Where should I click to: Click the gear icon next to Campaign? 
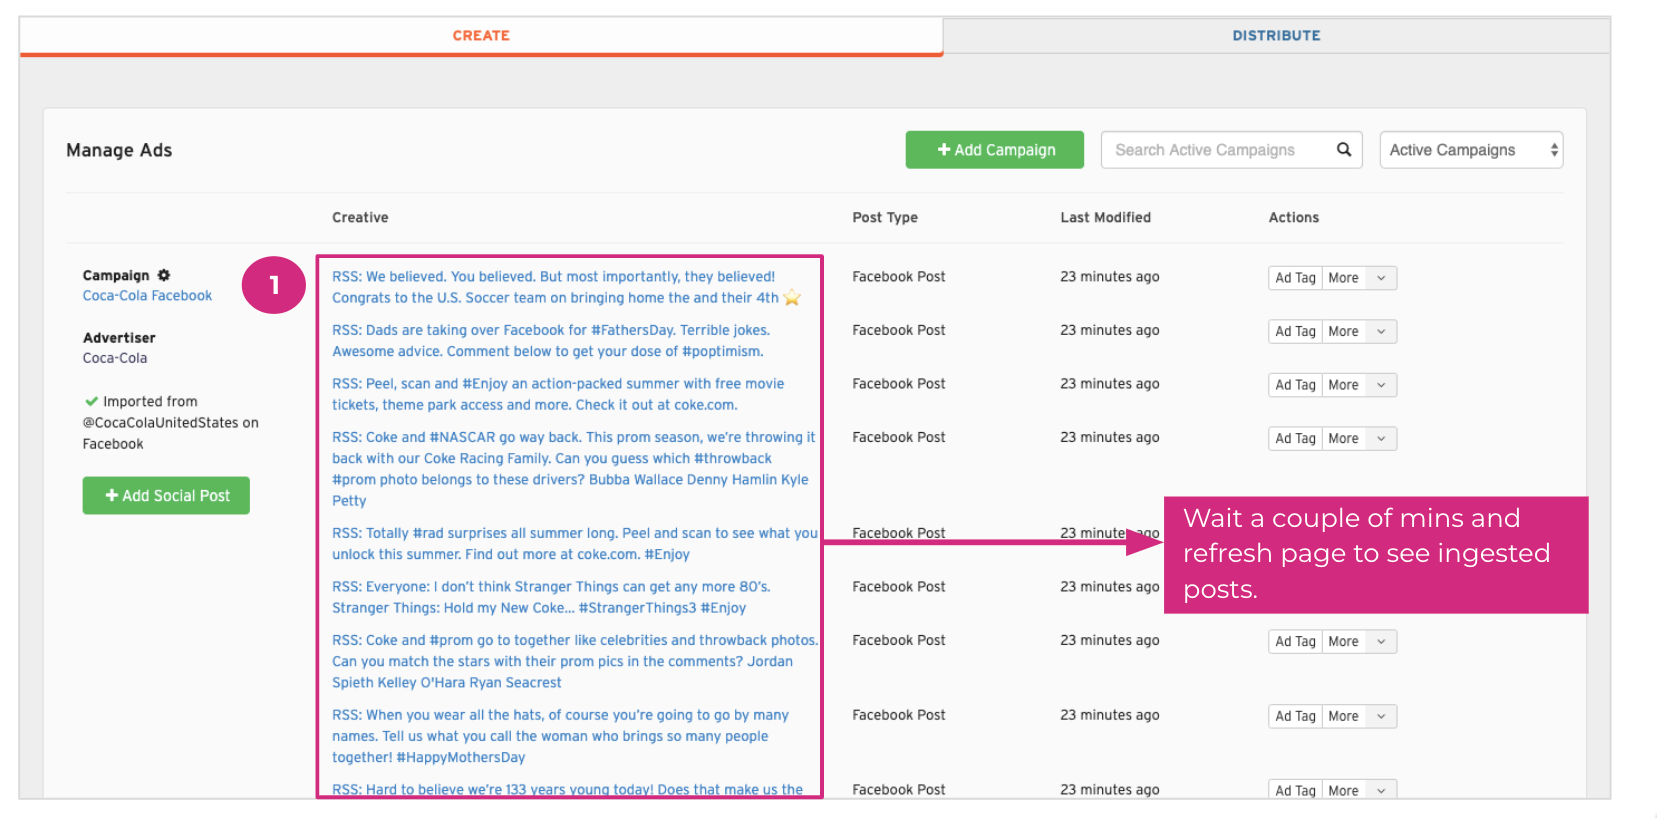pos(164,275)
